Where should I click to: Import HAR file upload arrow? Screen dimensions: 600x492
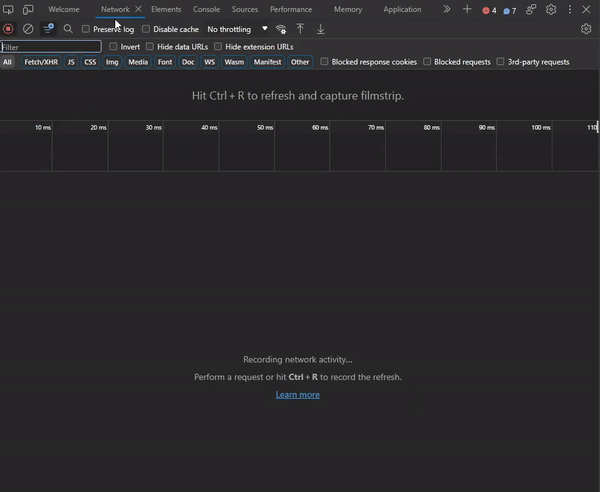coord(300,29)
